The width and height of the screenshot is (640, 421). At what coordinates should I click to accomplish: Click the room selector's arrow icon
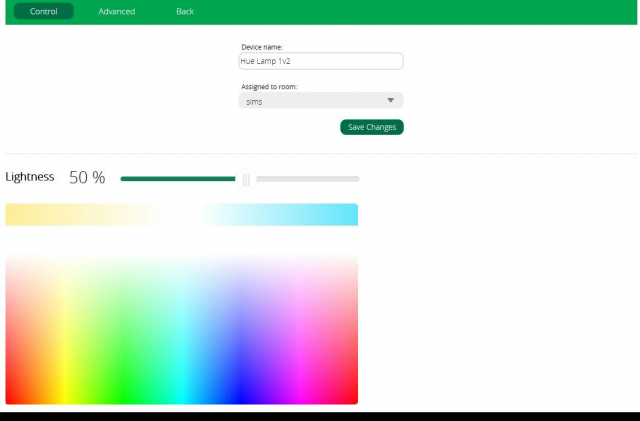(x=391, y=101)
